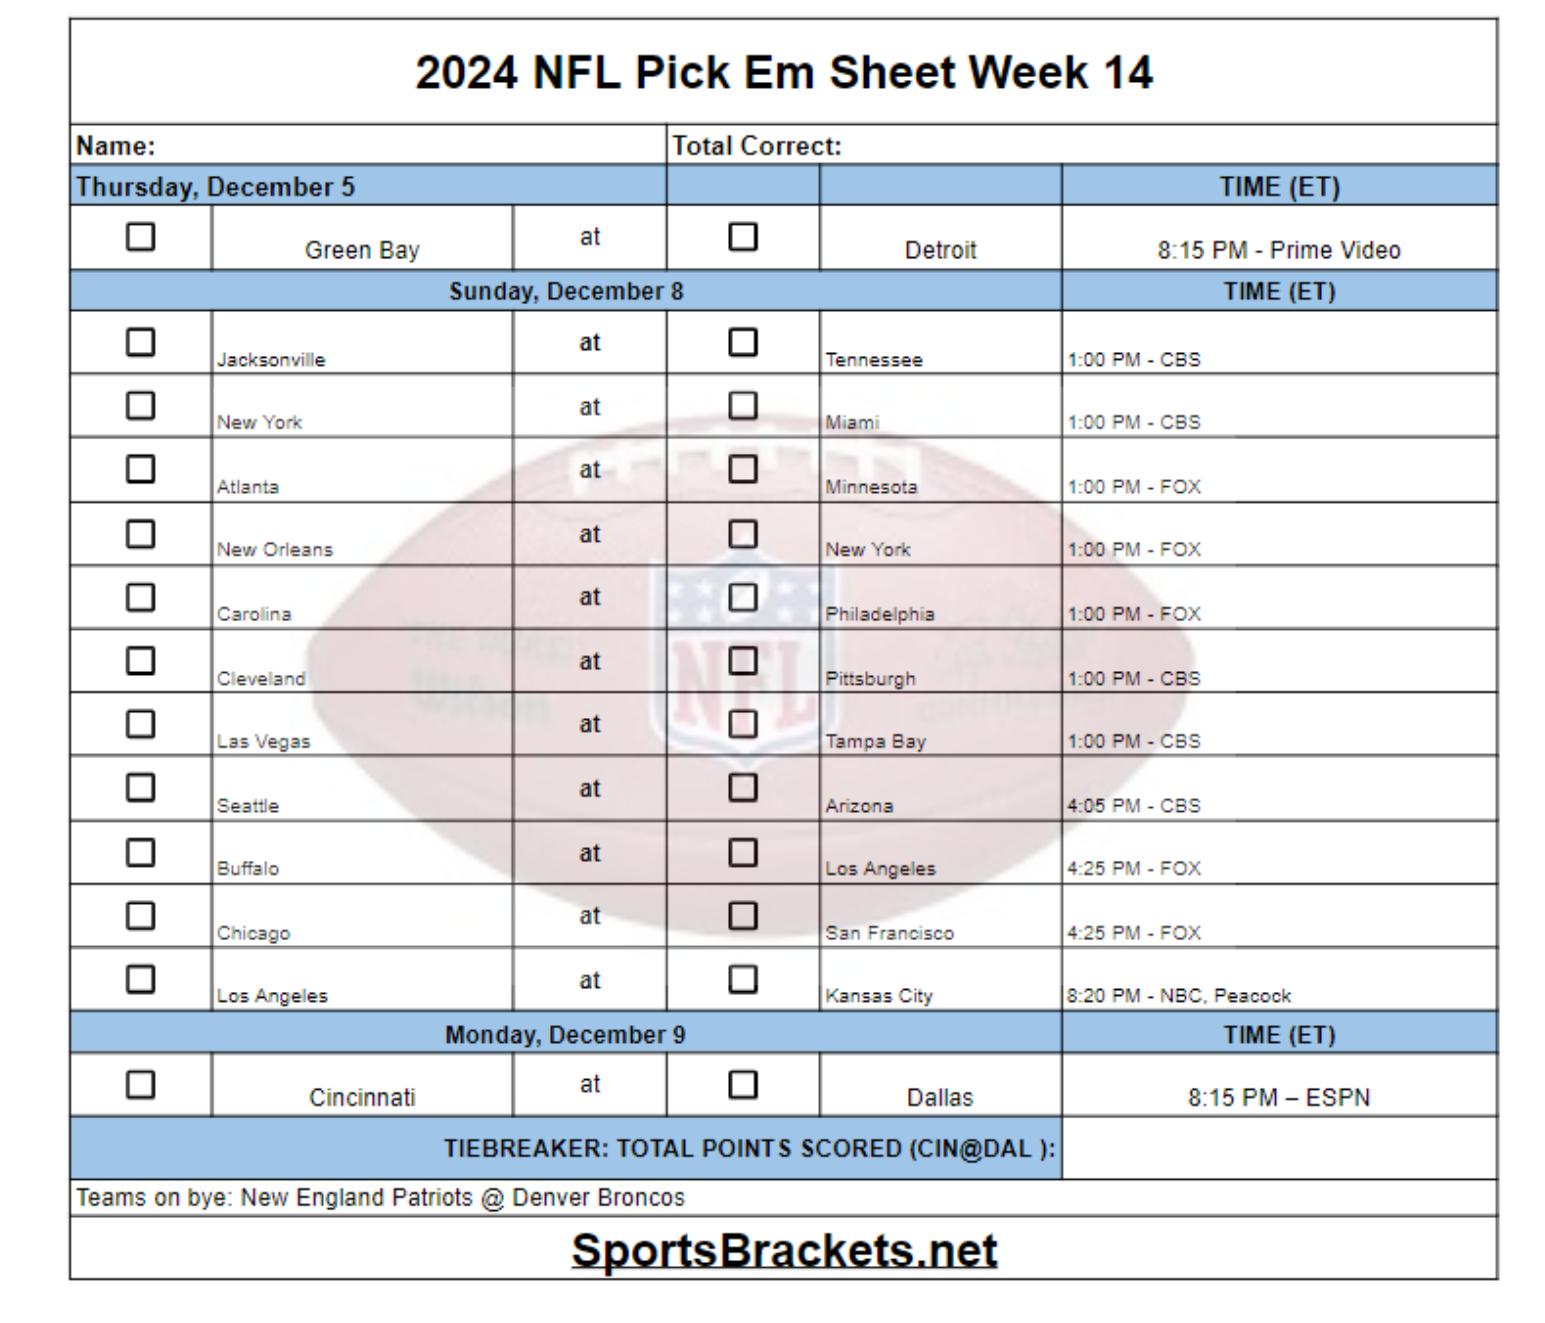
Task: Tick the Cleveland pick box
Action: 141,661
